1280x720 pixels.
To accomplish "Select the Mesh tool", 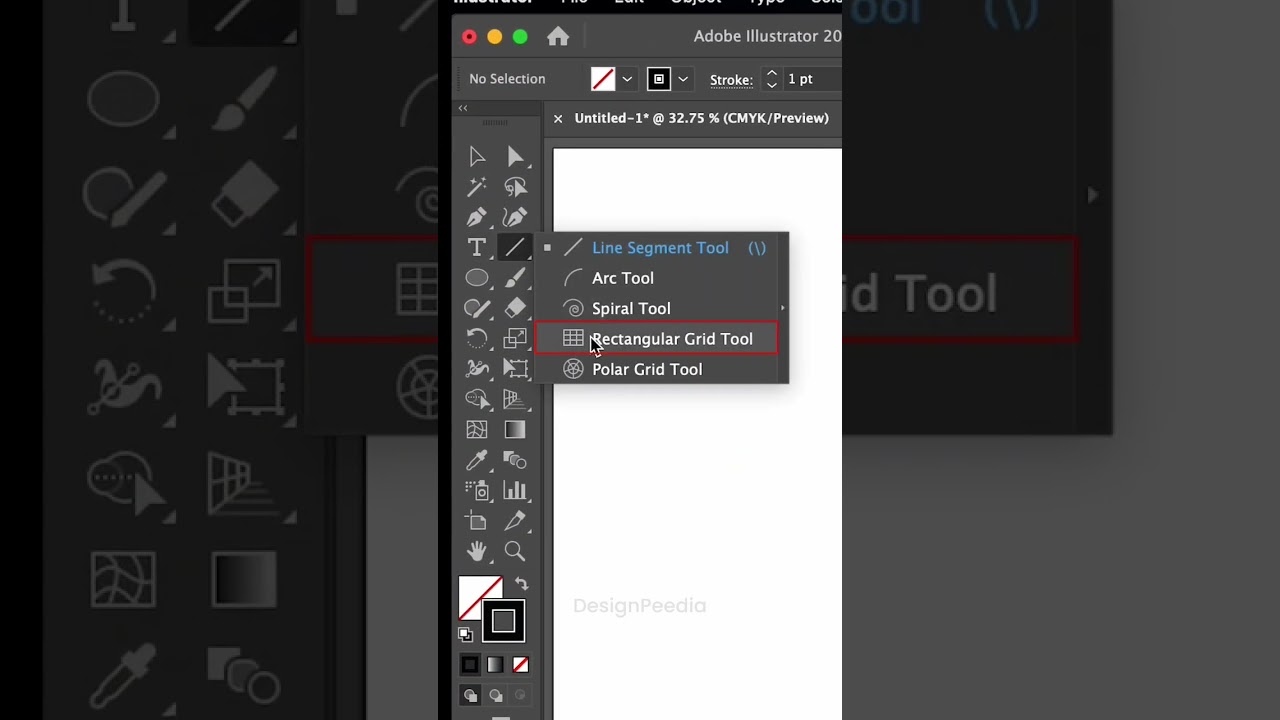I will tap(477, 429).
